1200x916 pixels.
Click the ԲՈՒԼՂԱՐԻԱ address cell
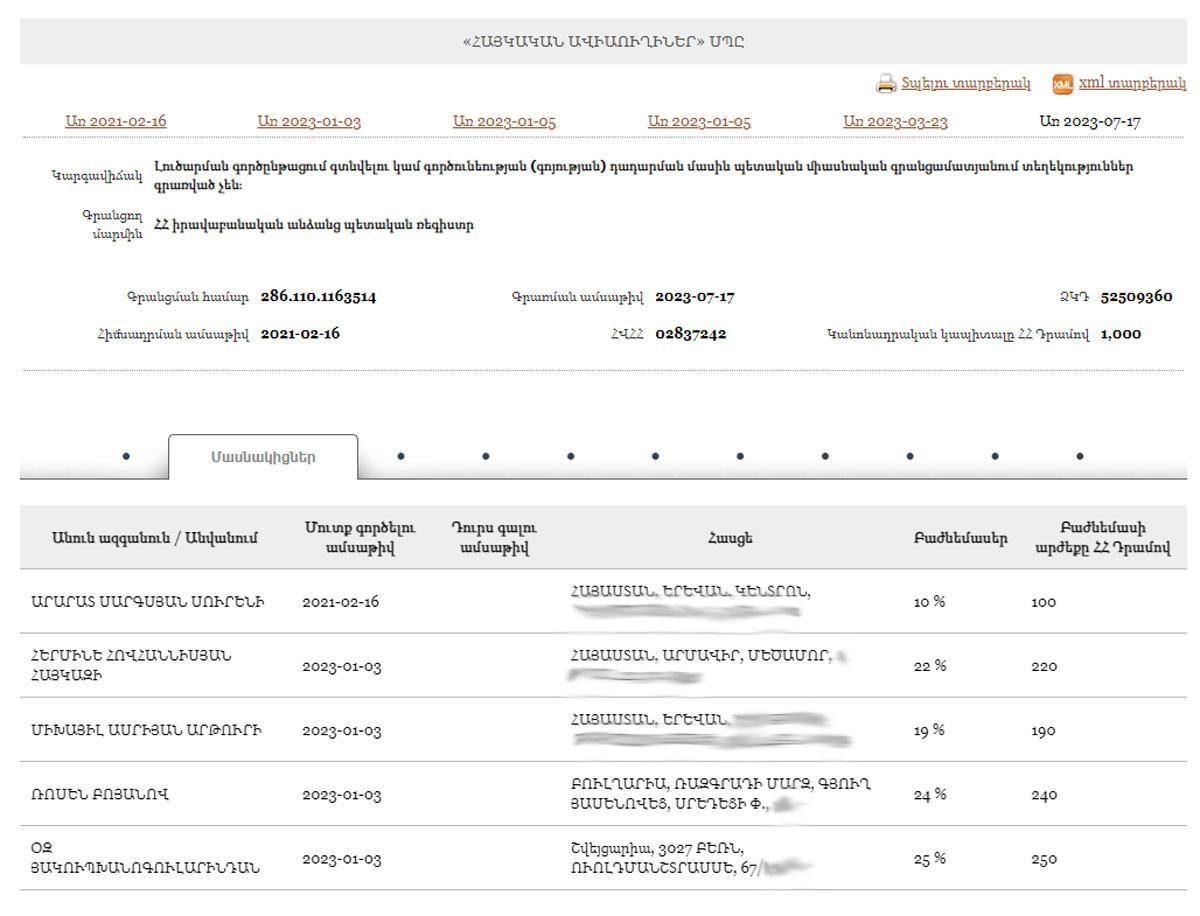(720, 795)
